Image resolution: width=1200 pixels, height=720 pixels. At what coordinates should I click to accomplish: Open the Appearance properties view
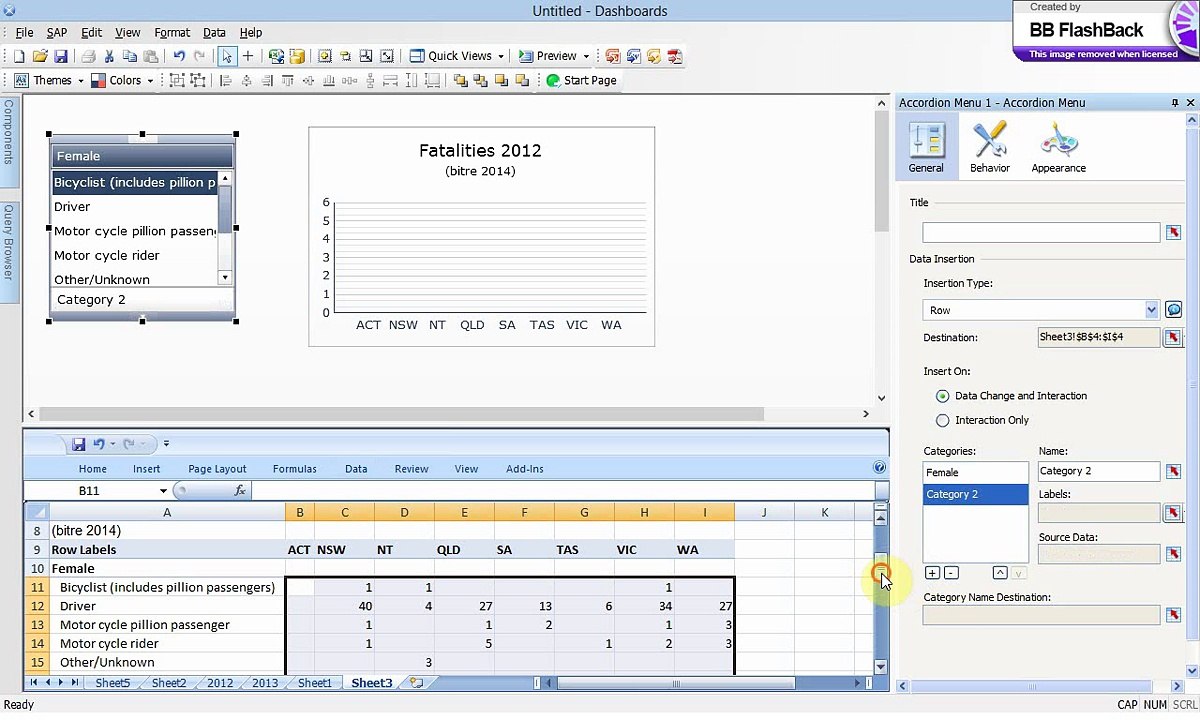(1058, 147)
